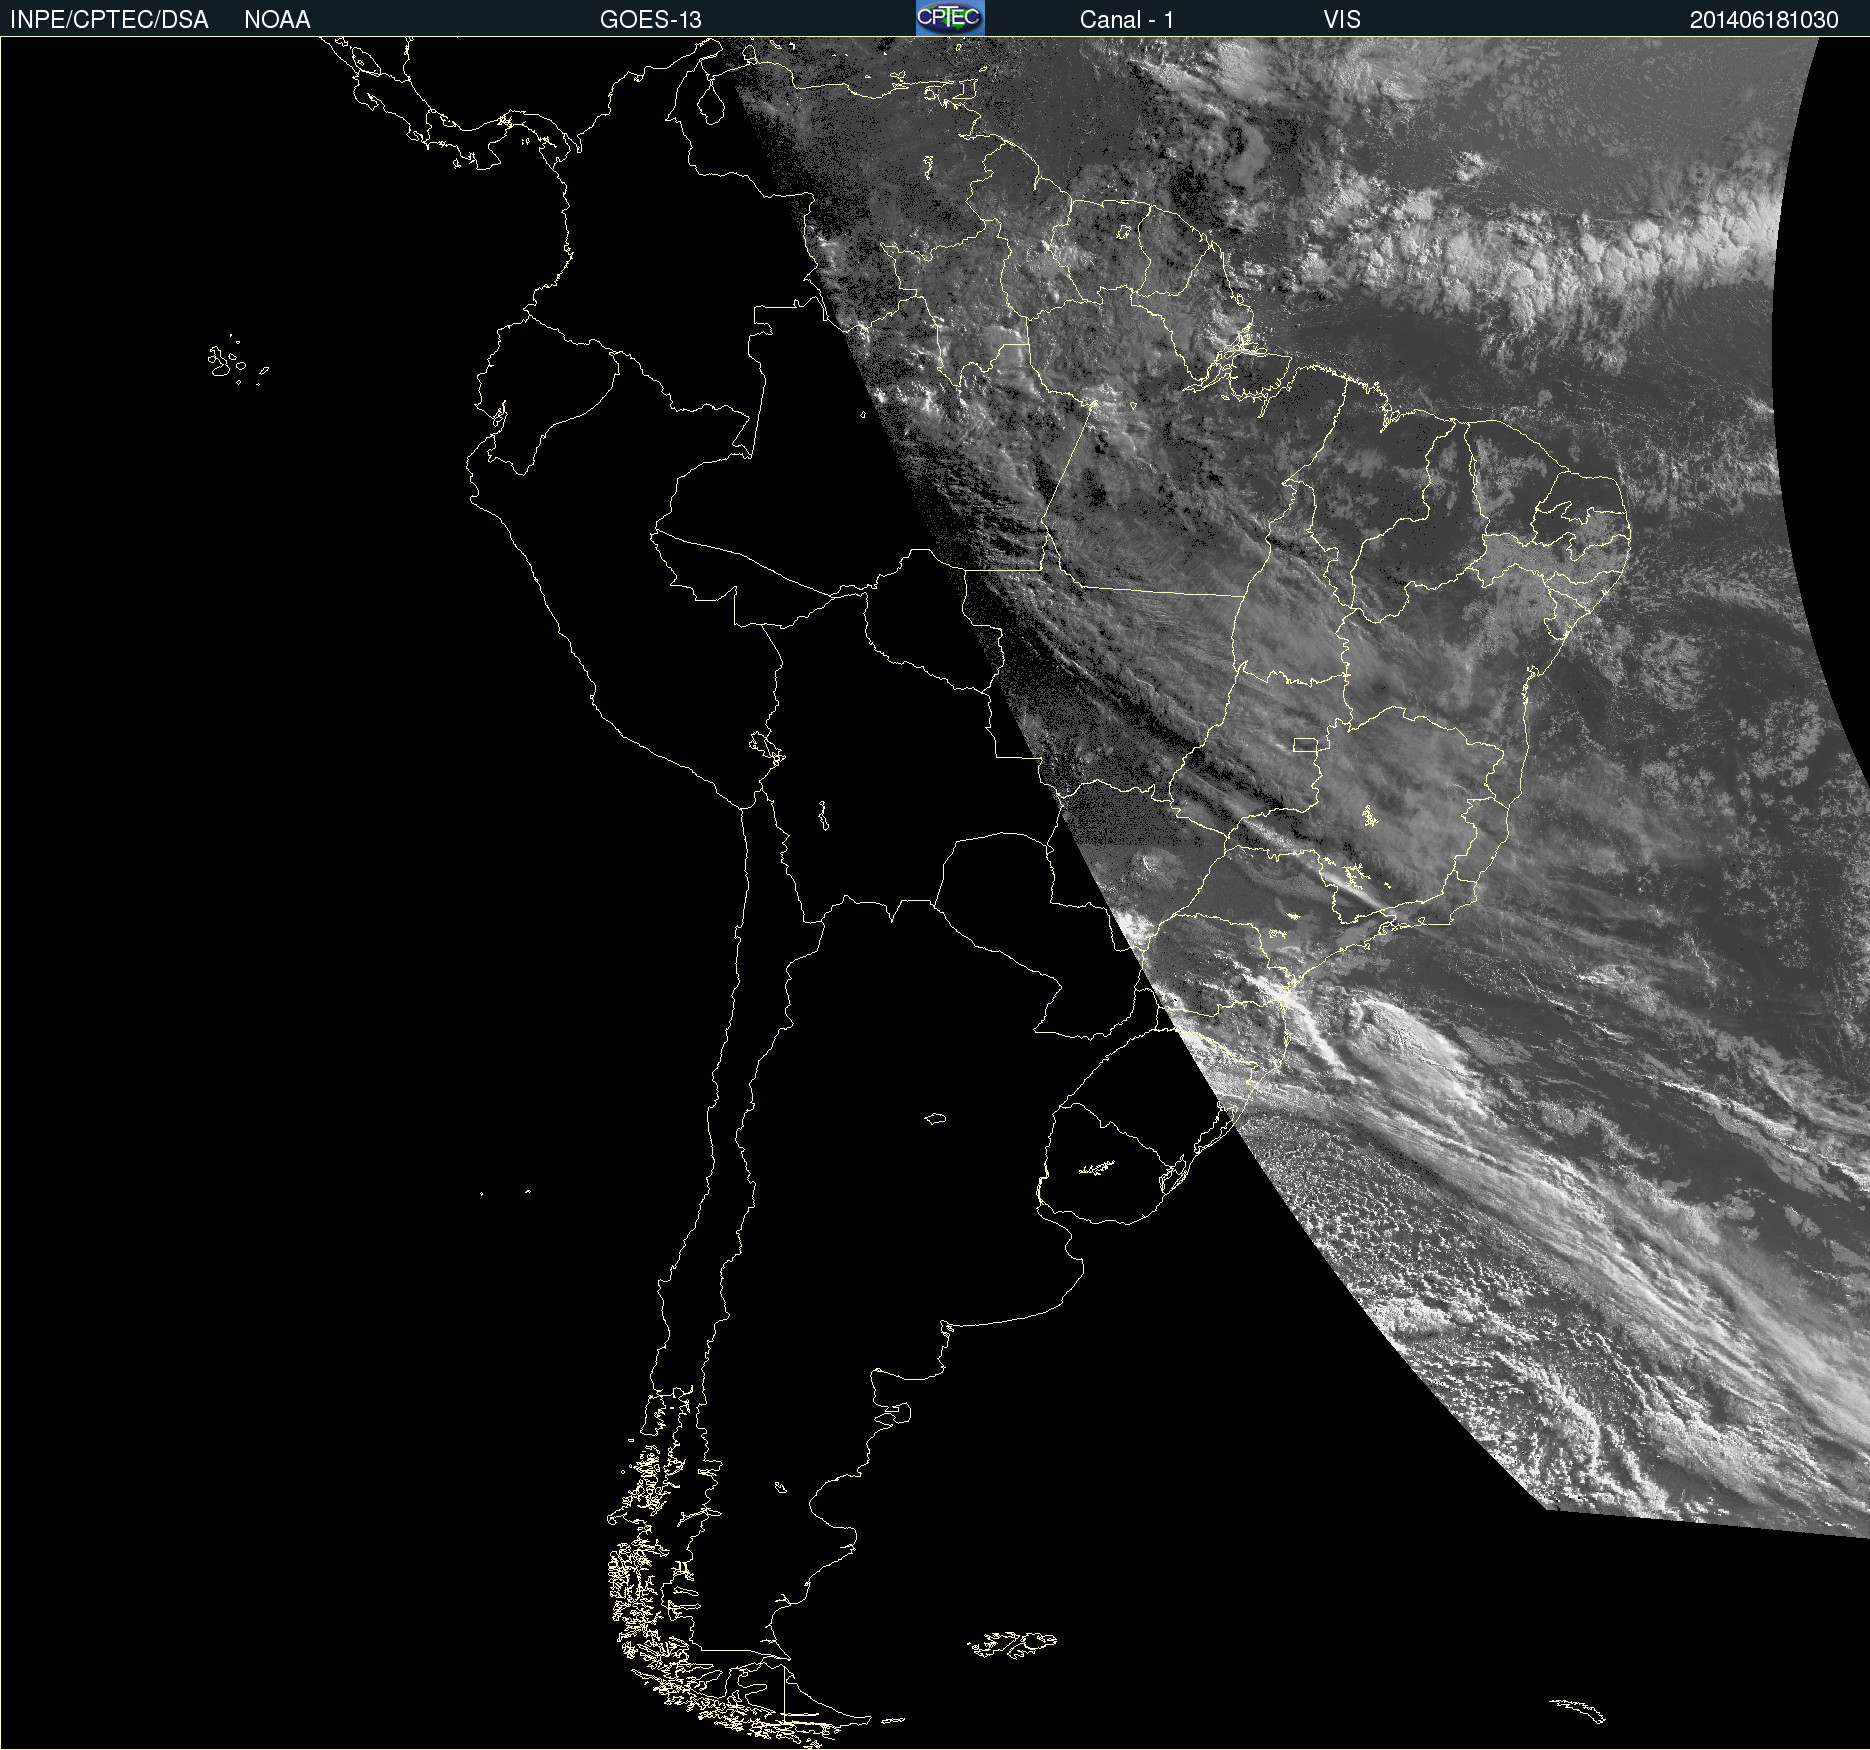The height and width of the screenshot is (1750, 1870).
Task: Click the Salar de Uyuni outline in Bolivia
Action: (x=822, y=816)
